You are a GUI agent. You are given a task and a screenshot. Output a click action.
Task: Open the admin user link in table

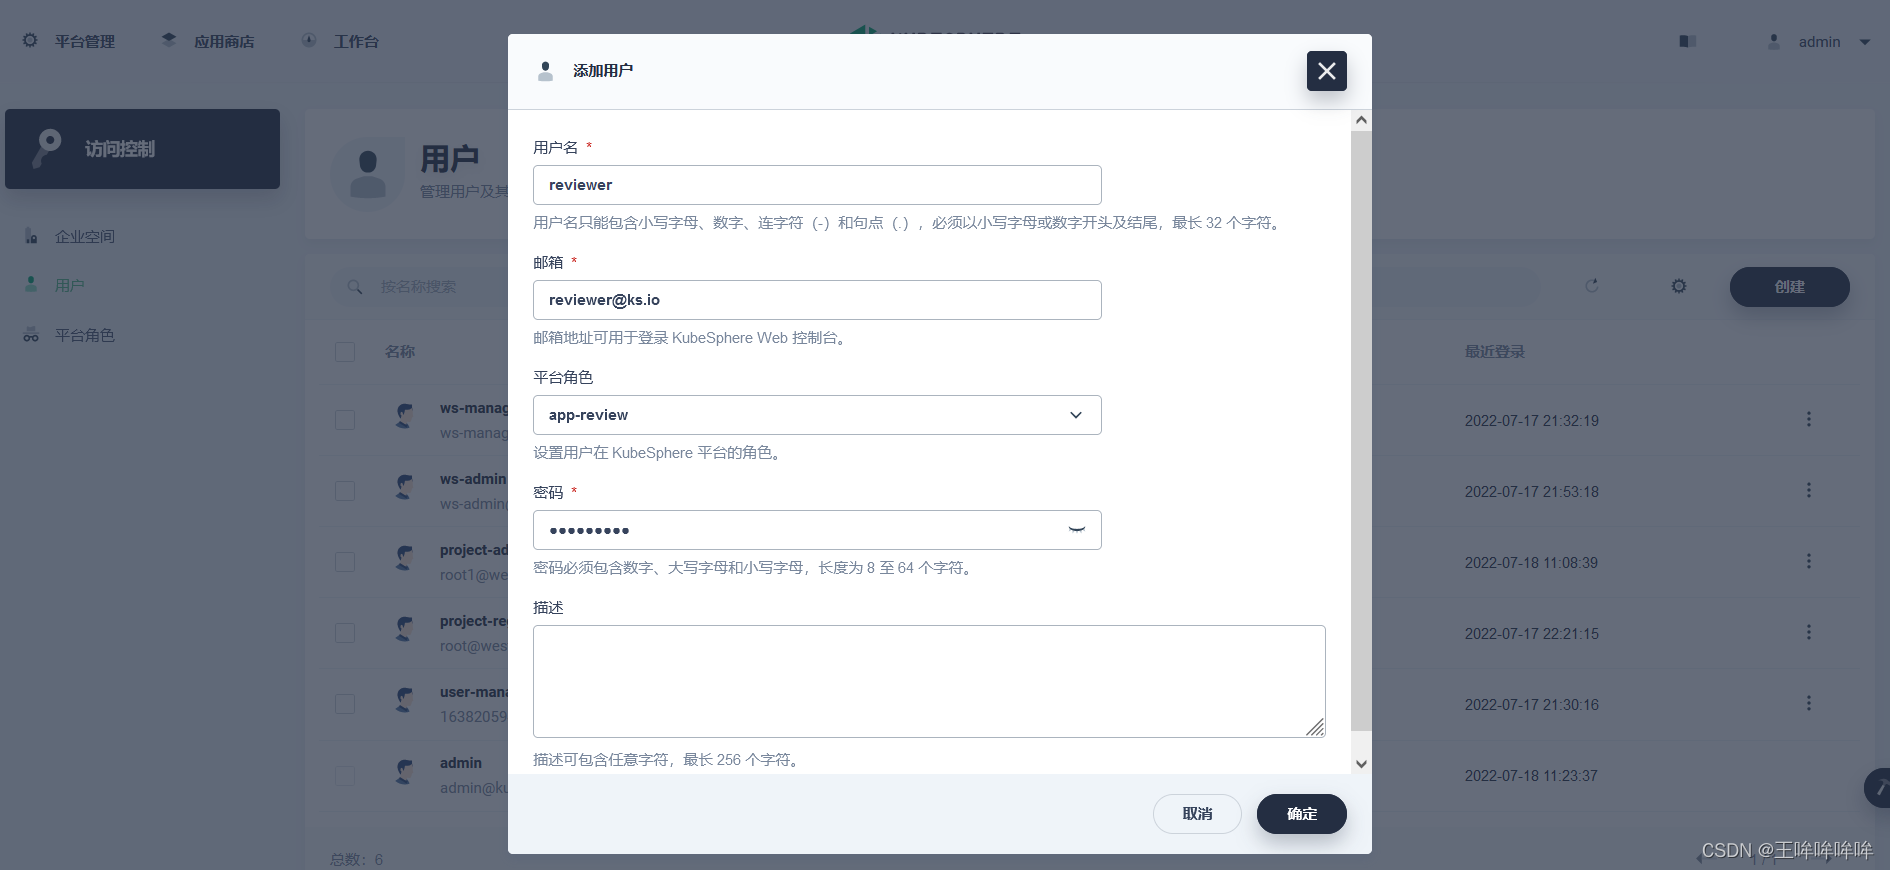point(461,763)
